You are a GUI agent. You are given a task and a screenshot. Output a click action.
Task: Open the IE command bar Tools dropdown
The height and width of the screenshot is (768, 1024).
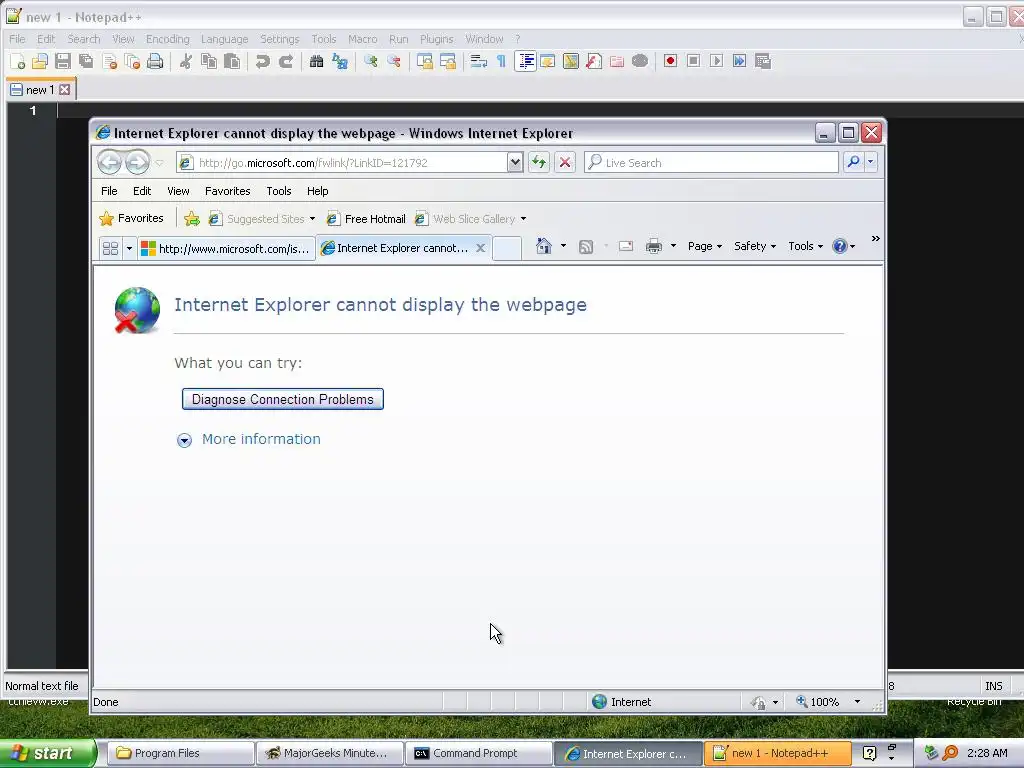[x=805, y=246]
